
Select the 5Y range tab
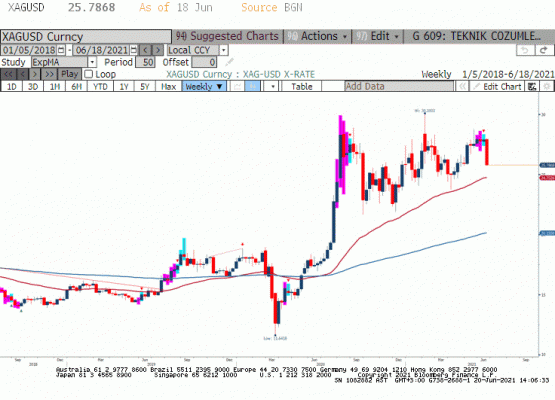click(145, 86)
